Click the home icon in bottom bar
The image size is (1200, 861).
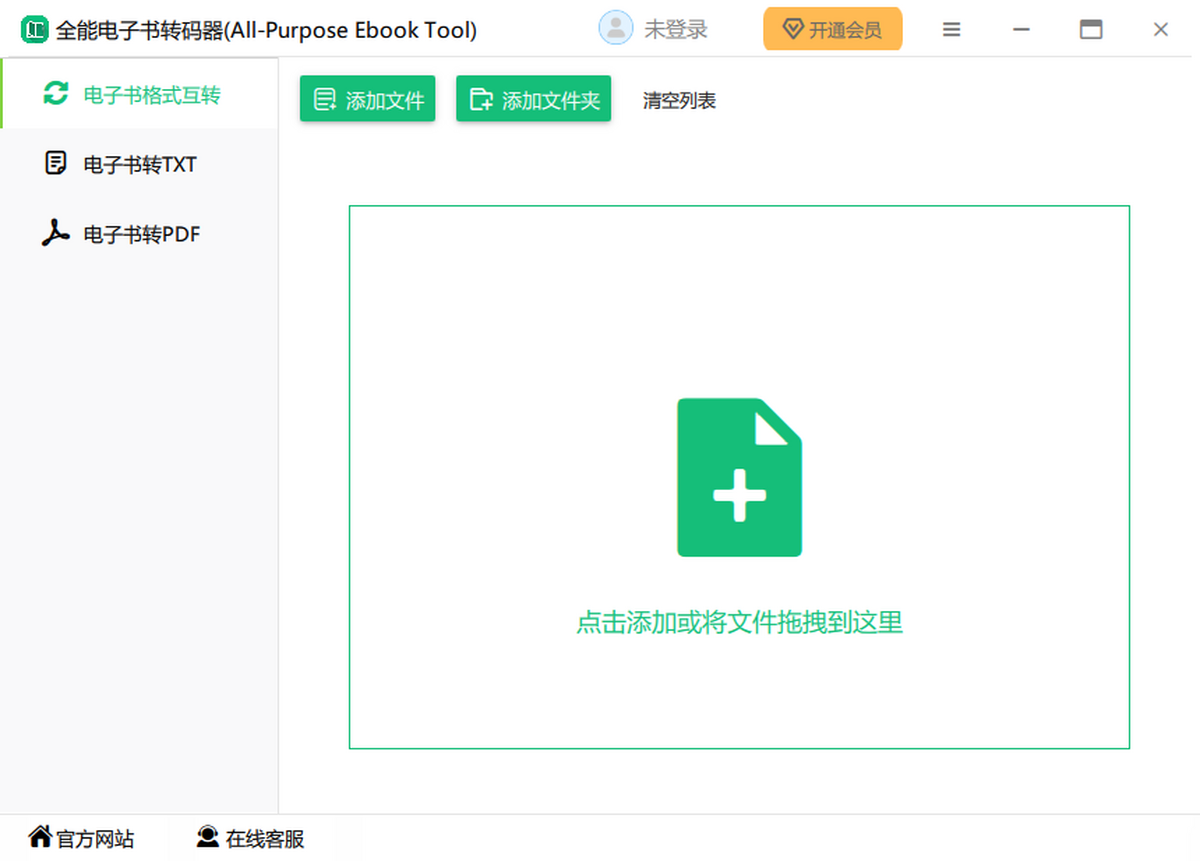pyautogui.click(x=40, y=837)
